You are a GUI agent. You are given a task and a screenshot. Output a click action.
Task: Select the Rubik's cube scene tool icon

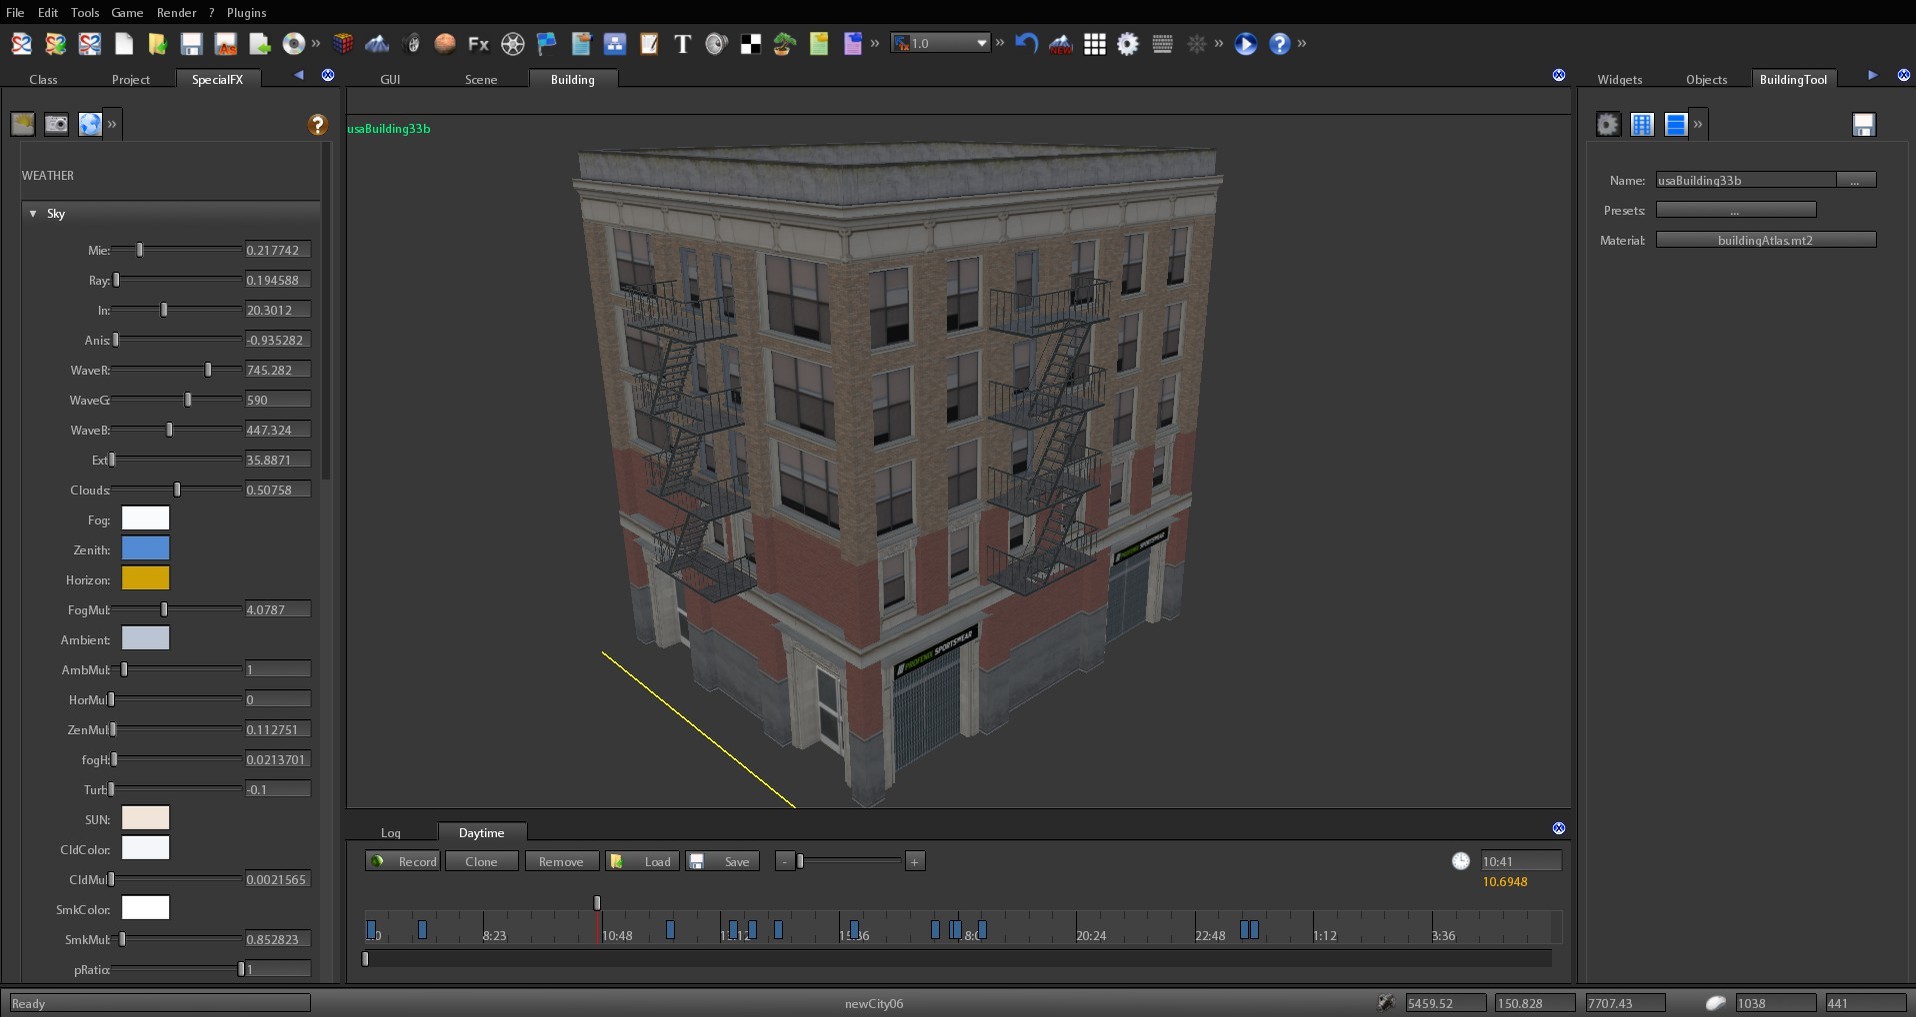coord(344,44)
